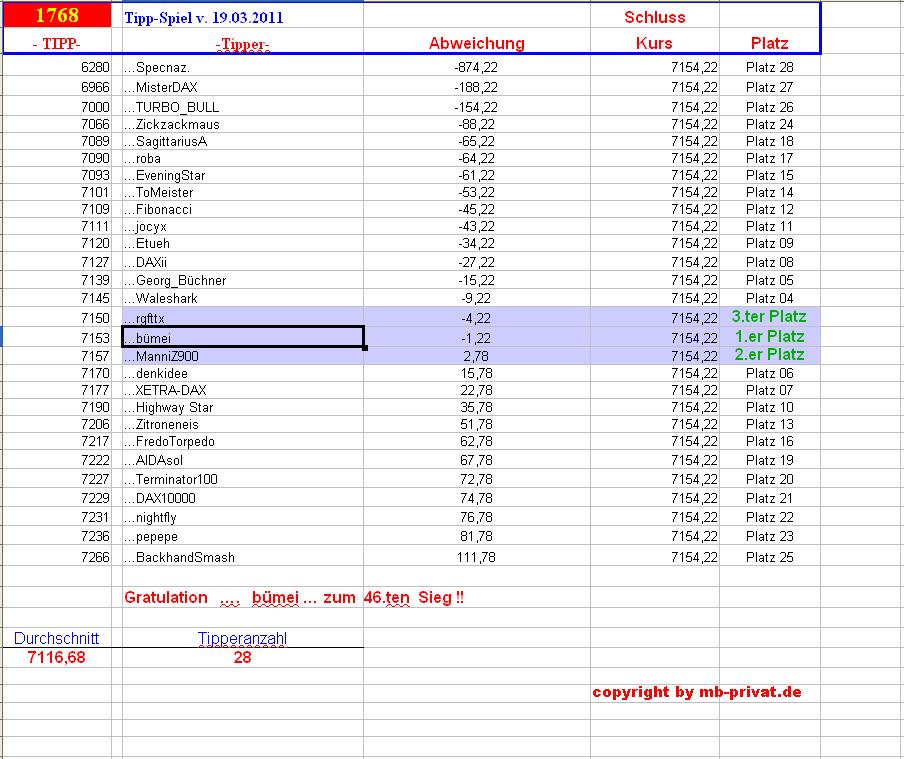Click the 'Platz 18' cell
This screenshot has width=904, height=759.
tap(770, 141)
